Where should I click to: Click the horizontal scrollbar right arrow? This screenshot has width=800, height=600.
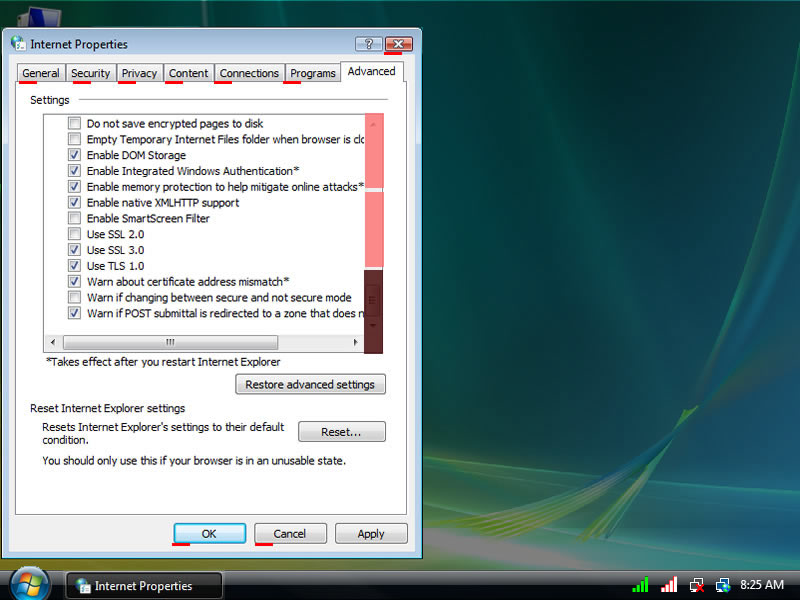point(356,342)
